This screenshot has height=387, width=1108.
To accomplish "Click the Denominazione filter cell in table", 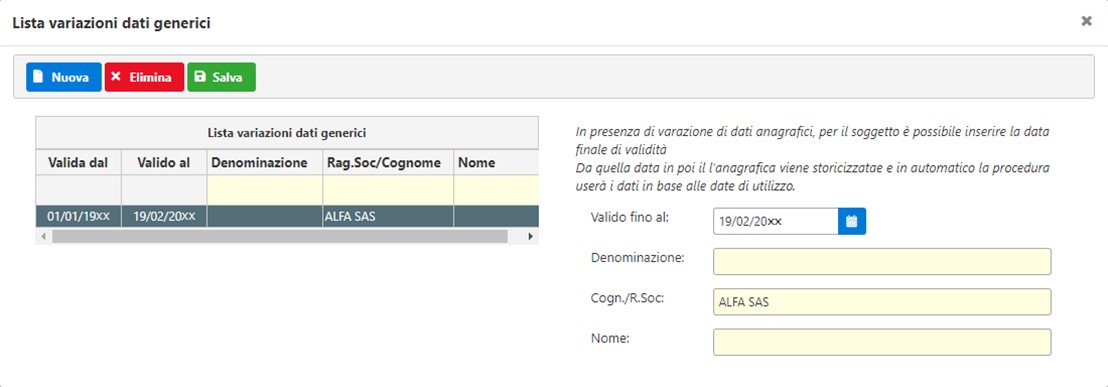I will click(x=265, y=190).
